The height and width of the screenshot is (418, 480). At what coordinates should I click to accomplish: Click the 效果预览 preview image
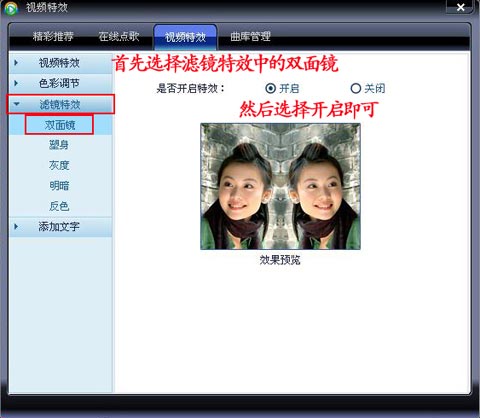[x=280, y=186]
